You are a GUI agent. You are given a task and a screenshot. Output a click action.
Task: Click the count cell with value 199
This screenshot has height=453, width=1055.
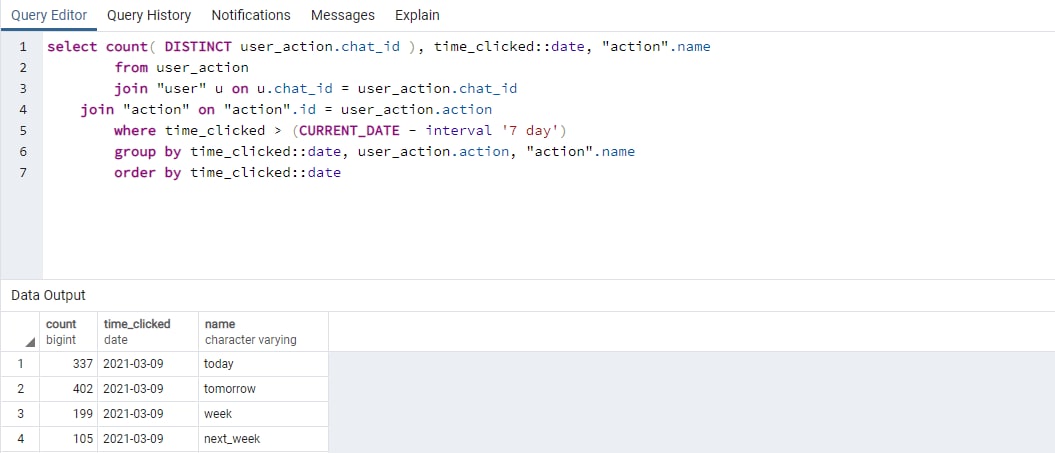(x=69, y=413)
